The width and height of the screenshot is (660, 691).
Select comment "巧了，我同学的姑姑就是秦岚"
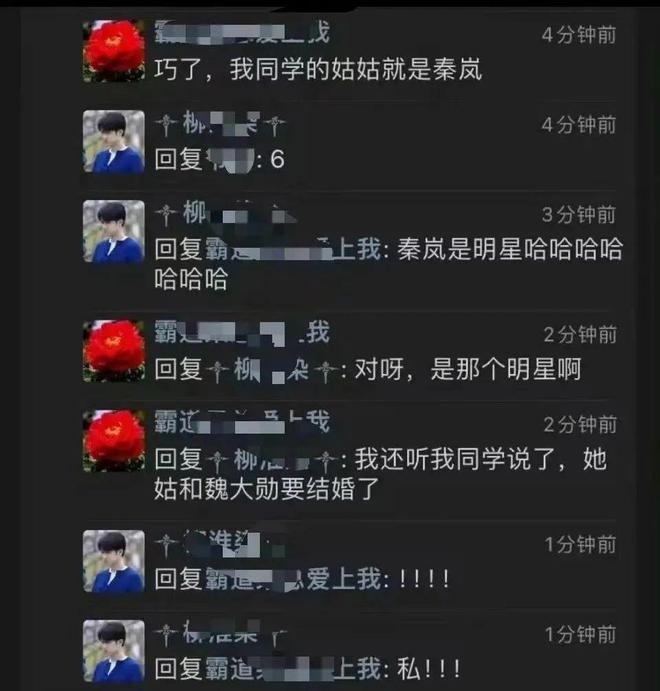click(x=318, y=69)
